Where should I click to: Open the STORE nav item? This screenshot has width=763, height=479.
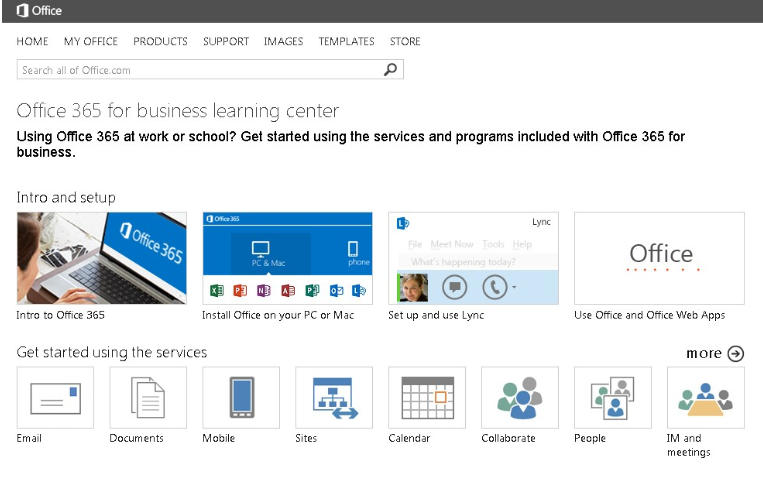pos(405,41)
